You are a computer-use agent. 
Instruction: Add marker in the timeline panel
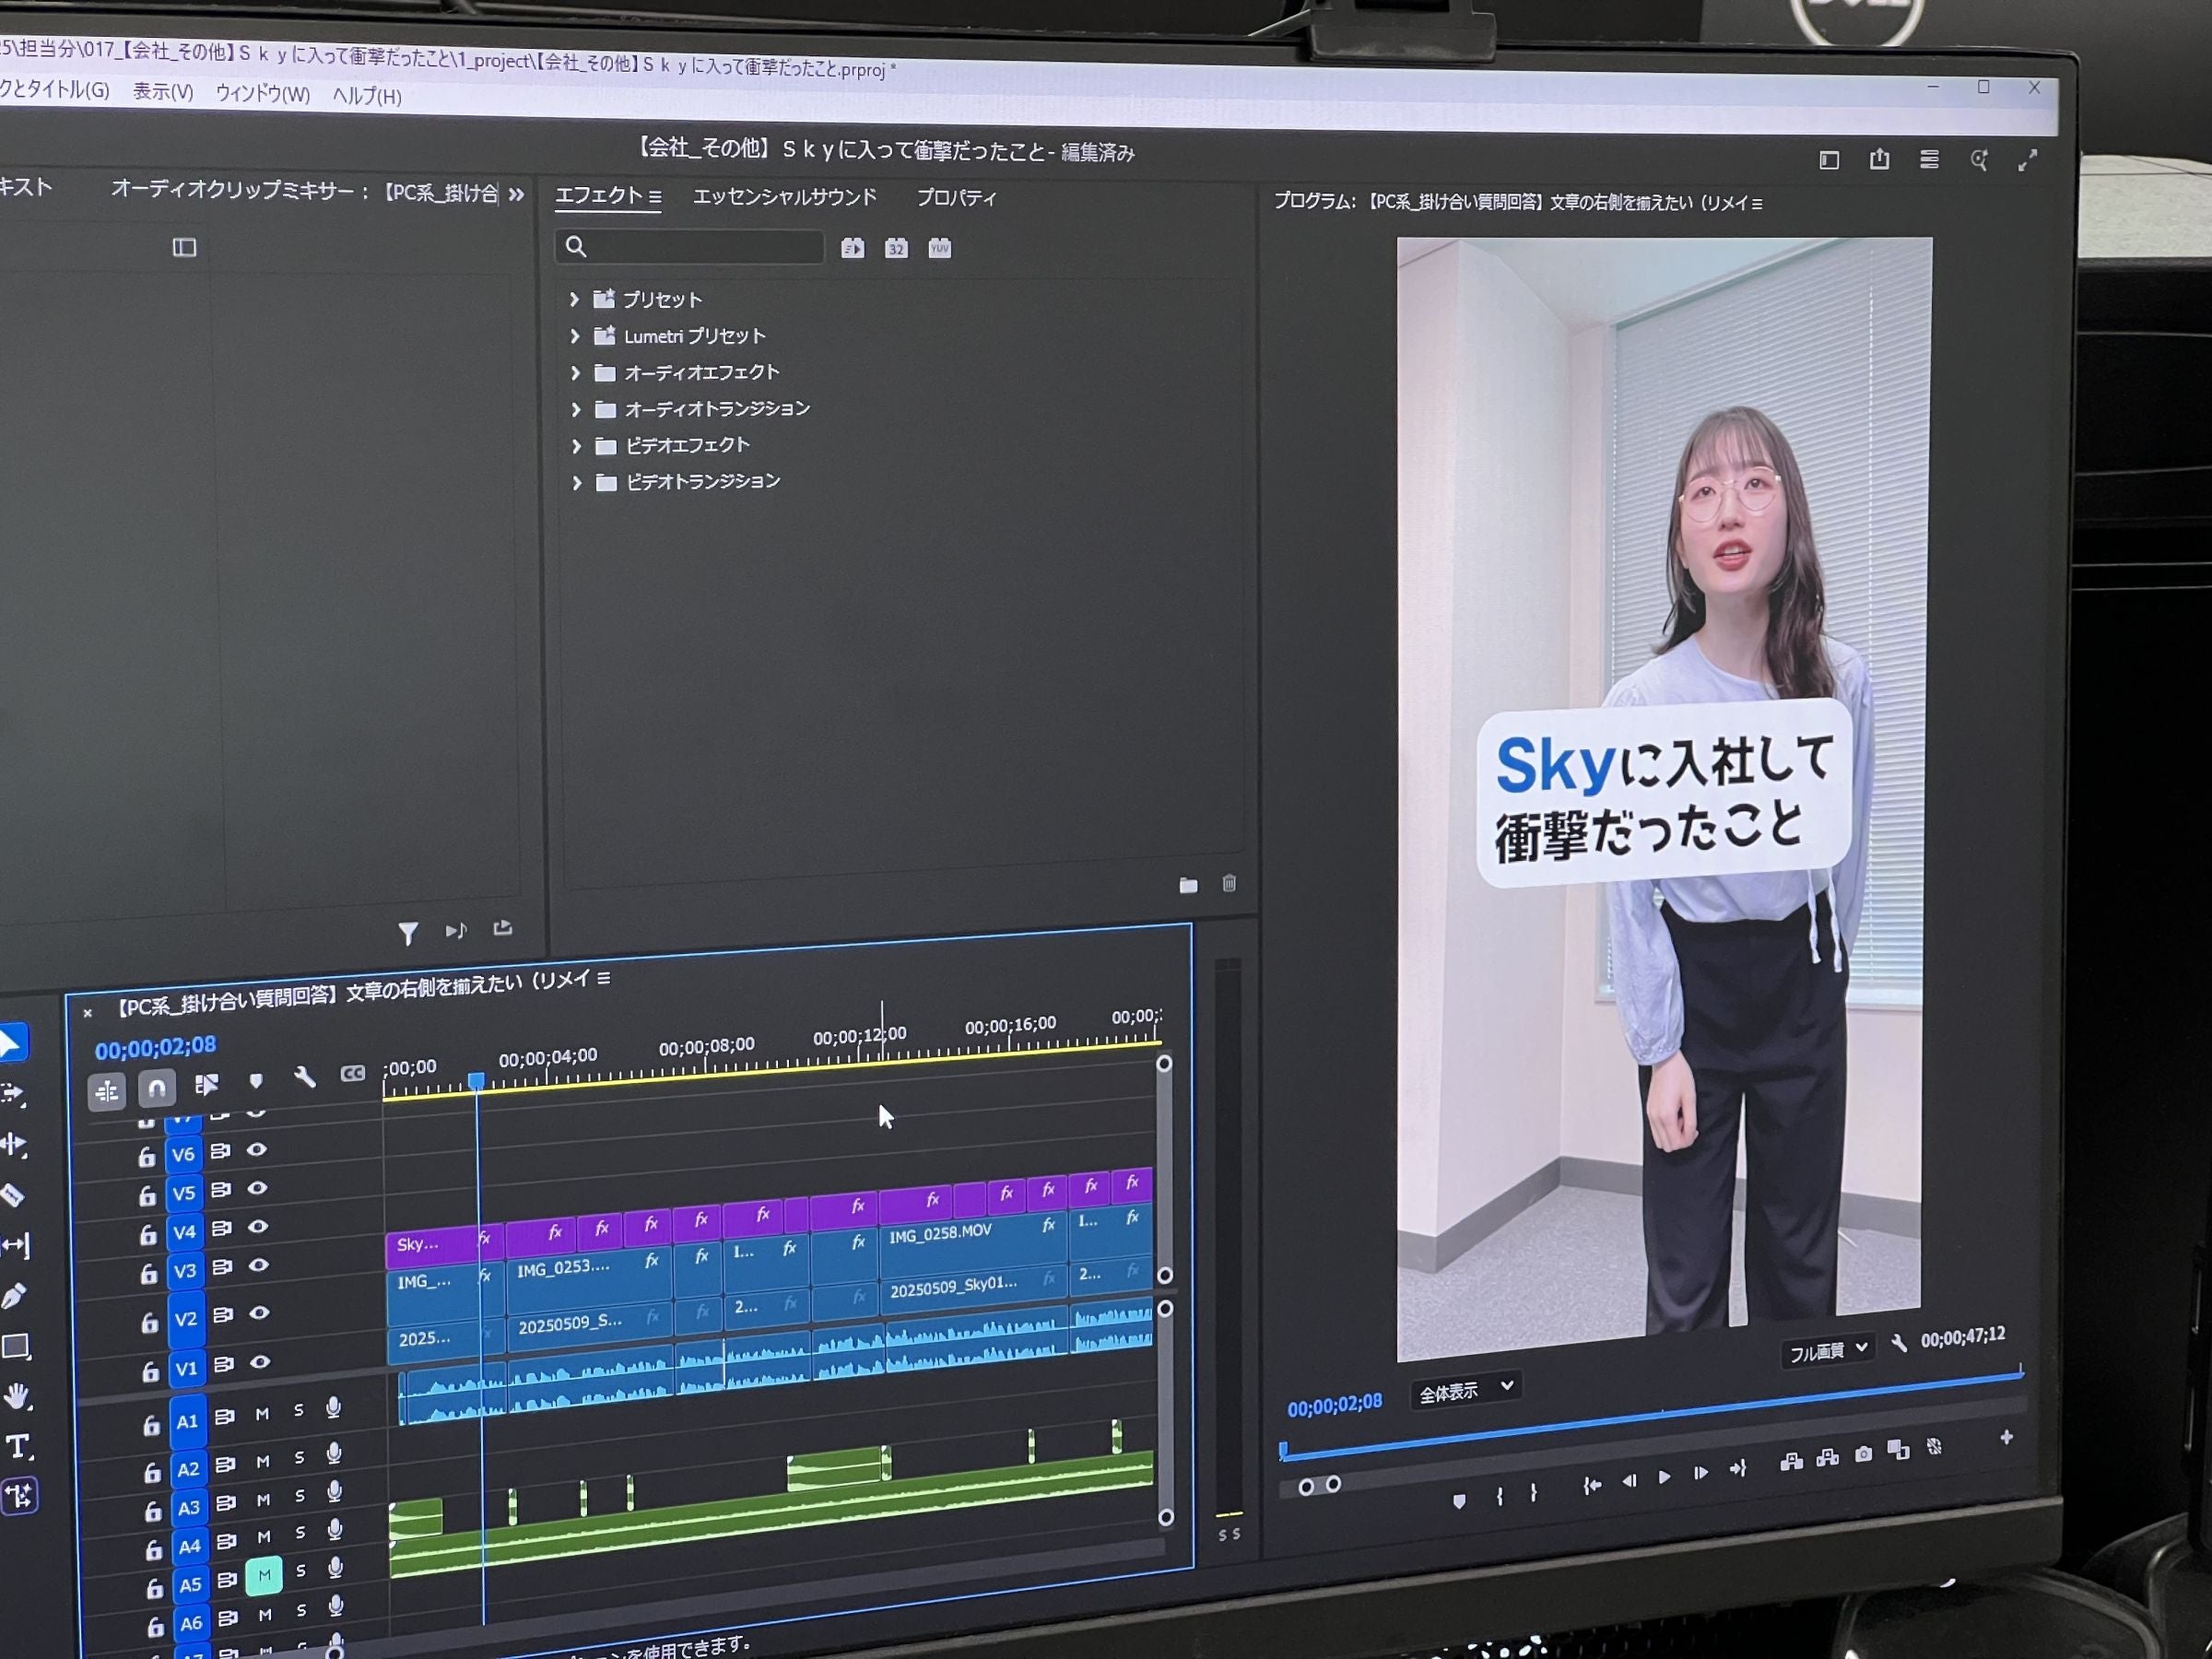256,1081
